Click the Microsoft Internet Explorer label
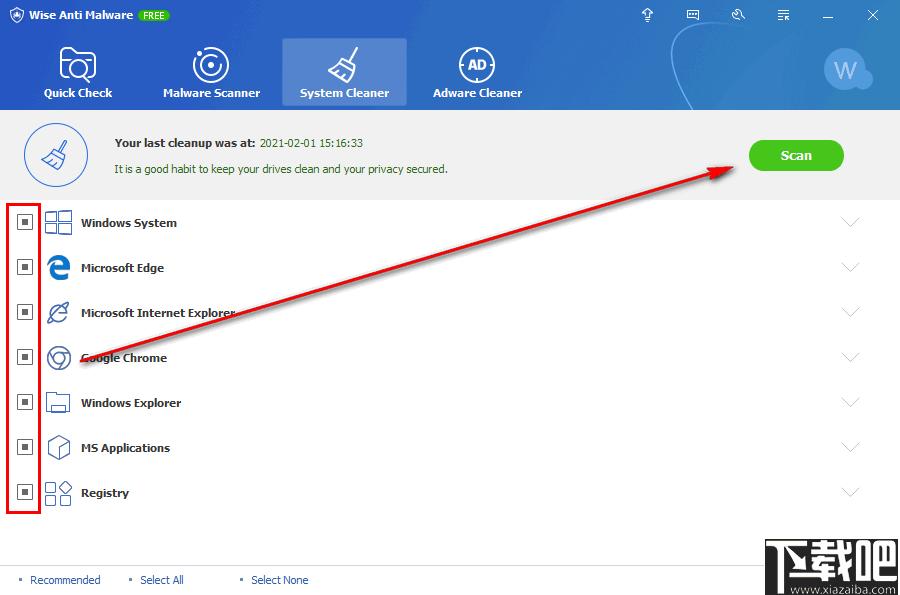This screenshot has height=595, width=900. coord(158,313)
